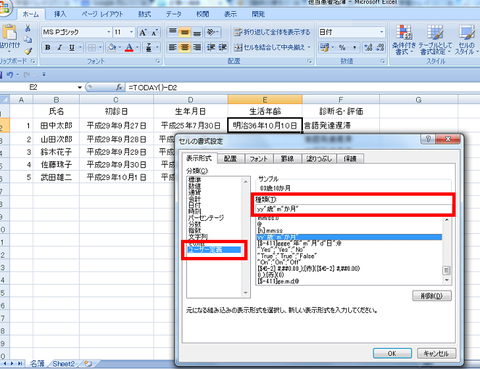Click the Paste clipboard icon
The width and height of the screenshot is (480, 369).
[9, 32]
